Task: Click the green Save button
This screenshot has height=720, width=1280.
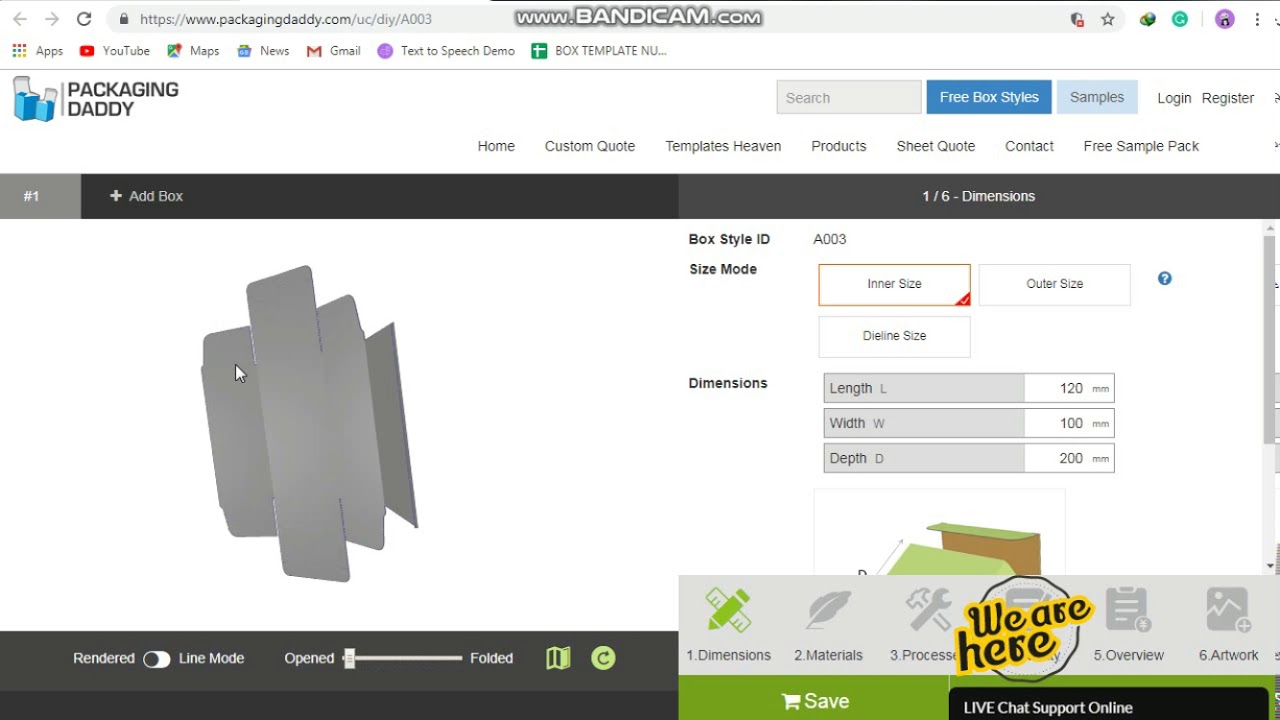Action: (814, 701)
